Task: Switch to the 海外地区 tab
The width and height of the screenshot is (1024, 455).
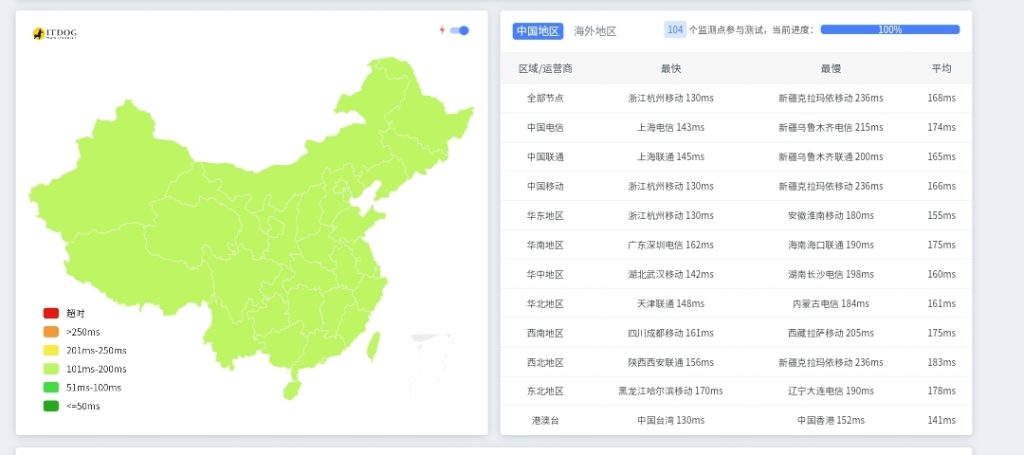Action: 595,31
